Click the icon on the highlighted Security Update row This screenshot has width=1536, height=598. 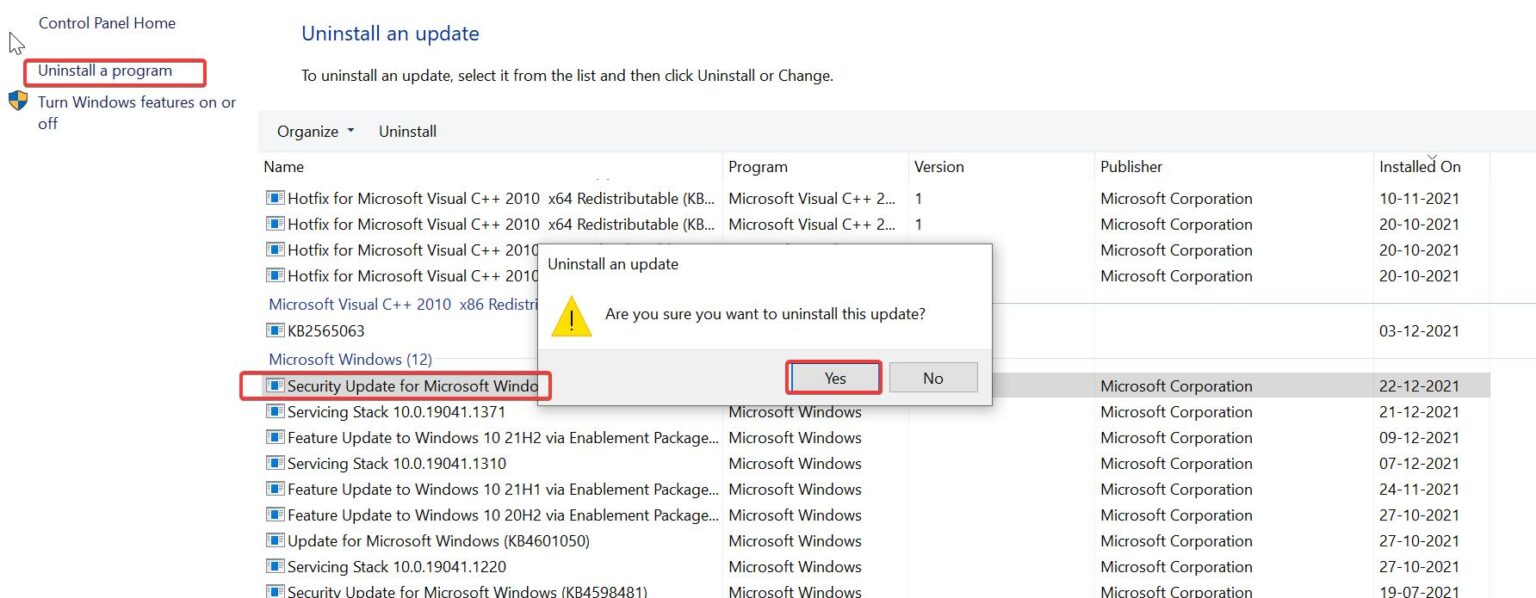coord(277,385)
